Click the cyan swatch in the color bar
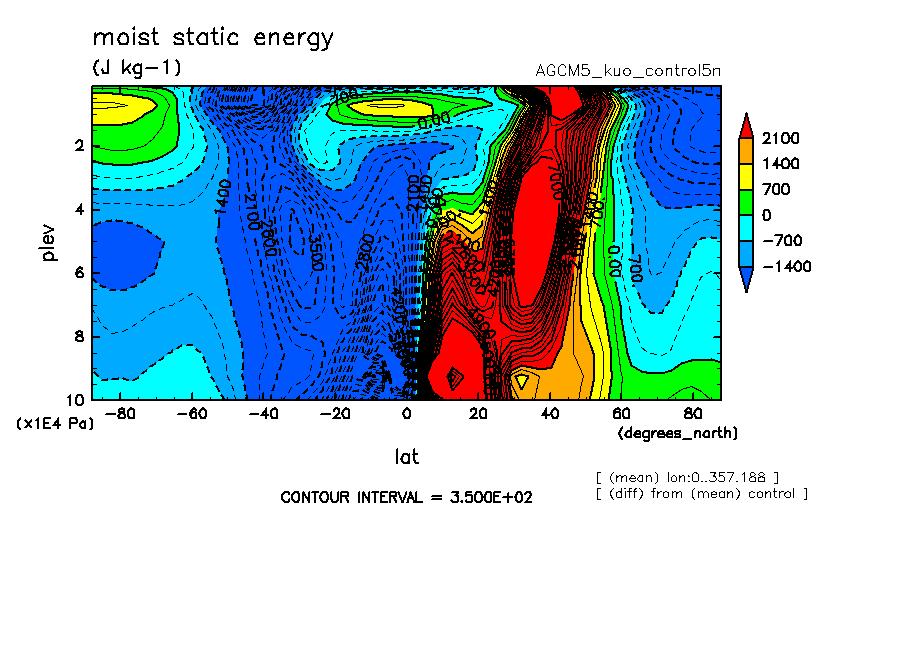Screen dimensions: 904x654 tap(746, 228)
